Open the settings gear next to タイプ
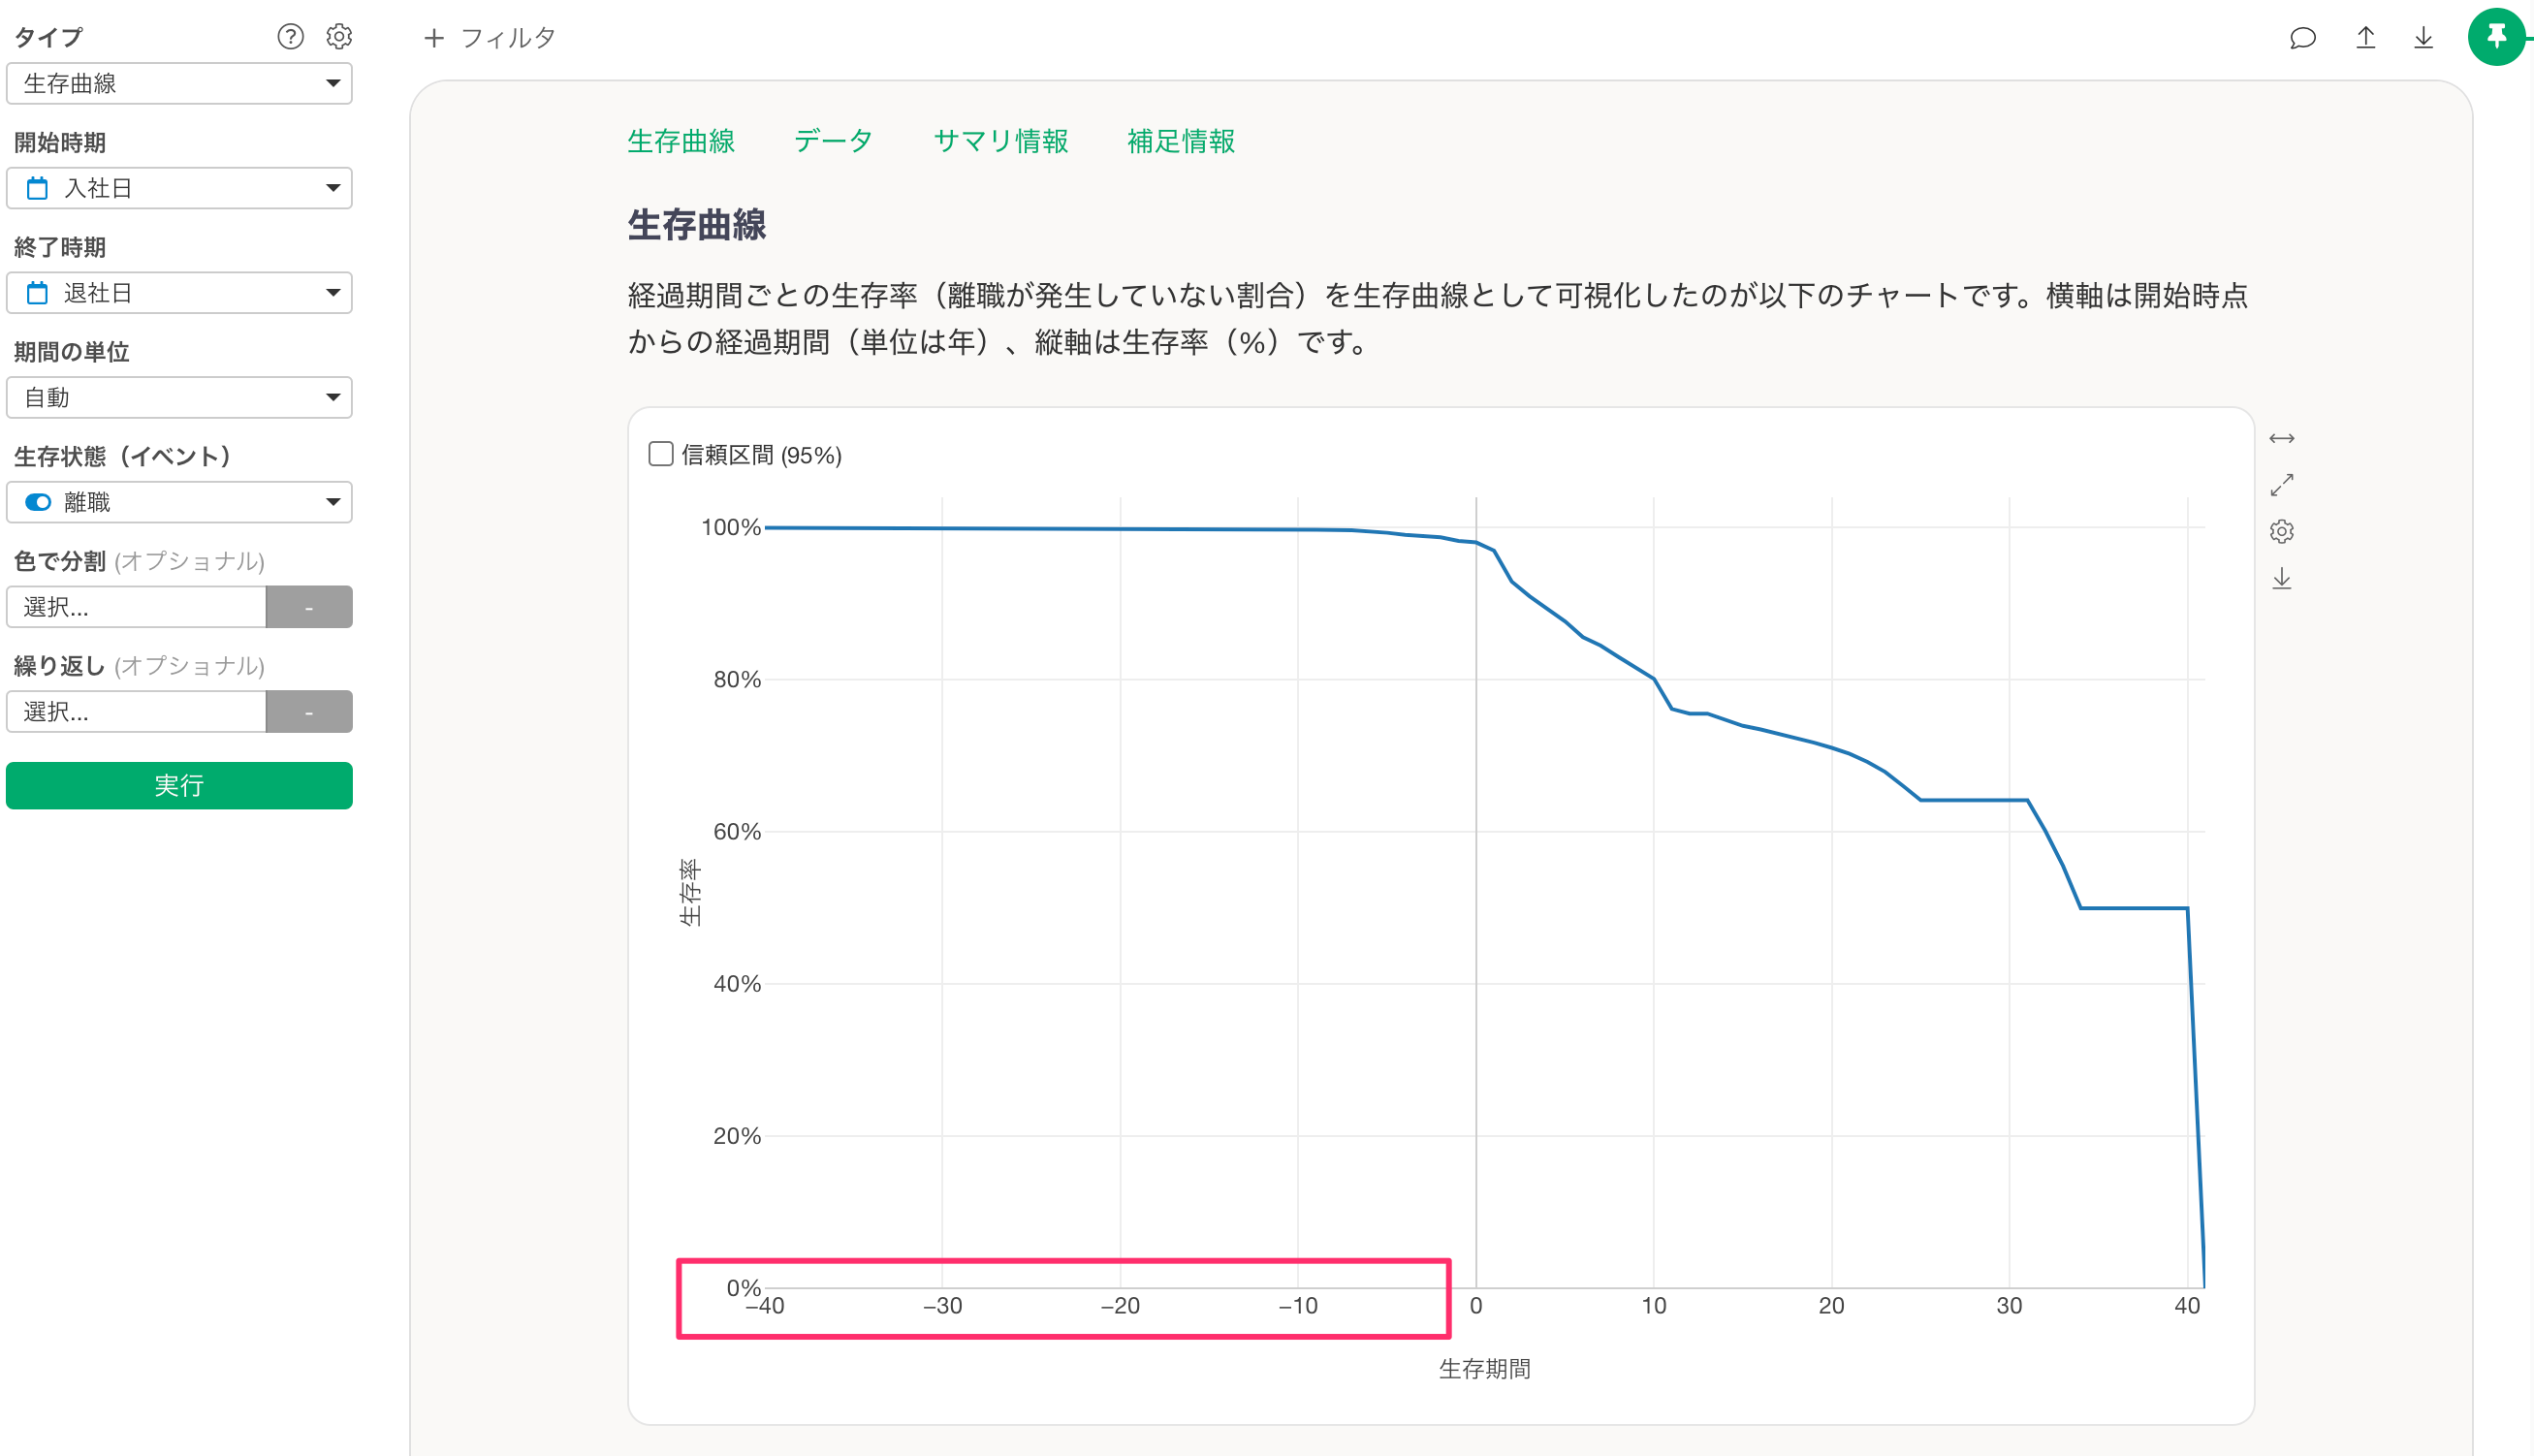2534x1456 pixels. (339, 37)
